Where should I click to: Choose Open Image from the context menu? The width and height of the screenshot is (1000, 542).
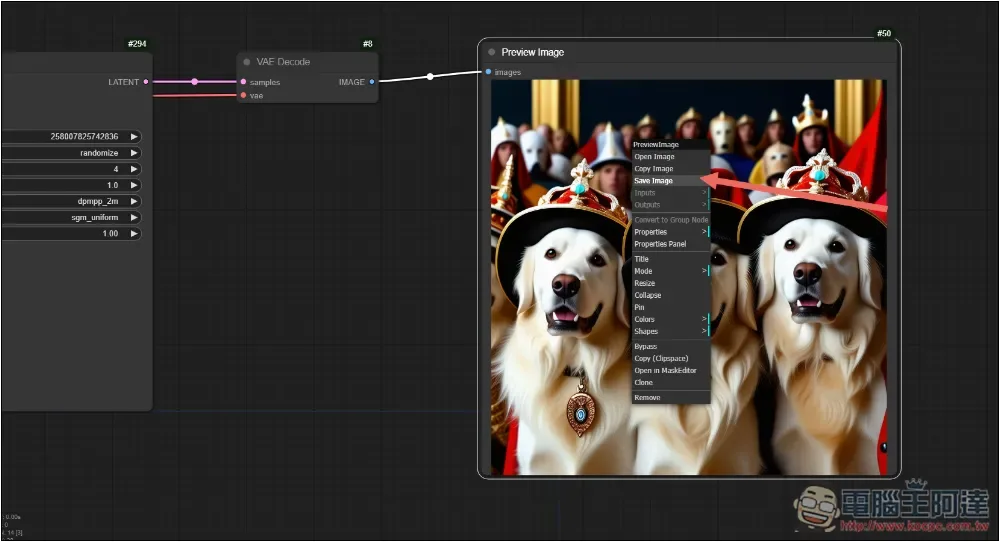(671, 156)
